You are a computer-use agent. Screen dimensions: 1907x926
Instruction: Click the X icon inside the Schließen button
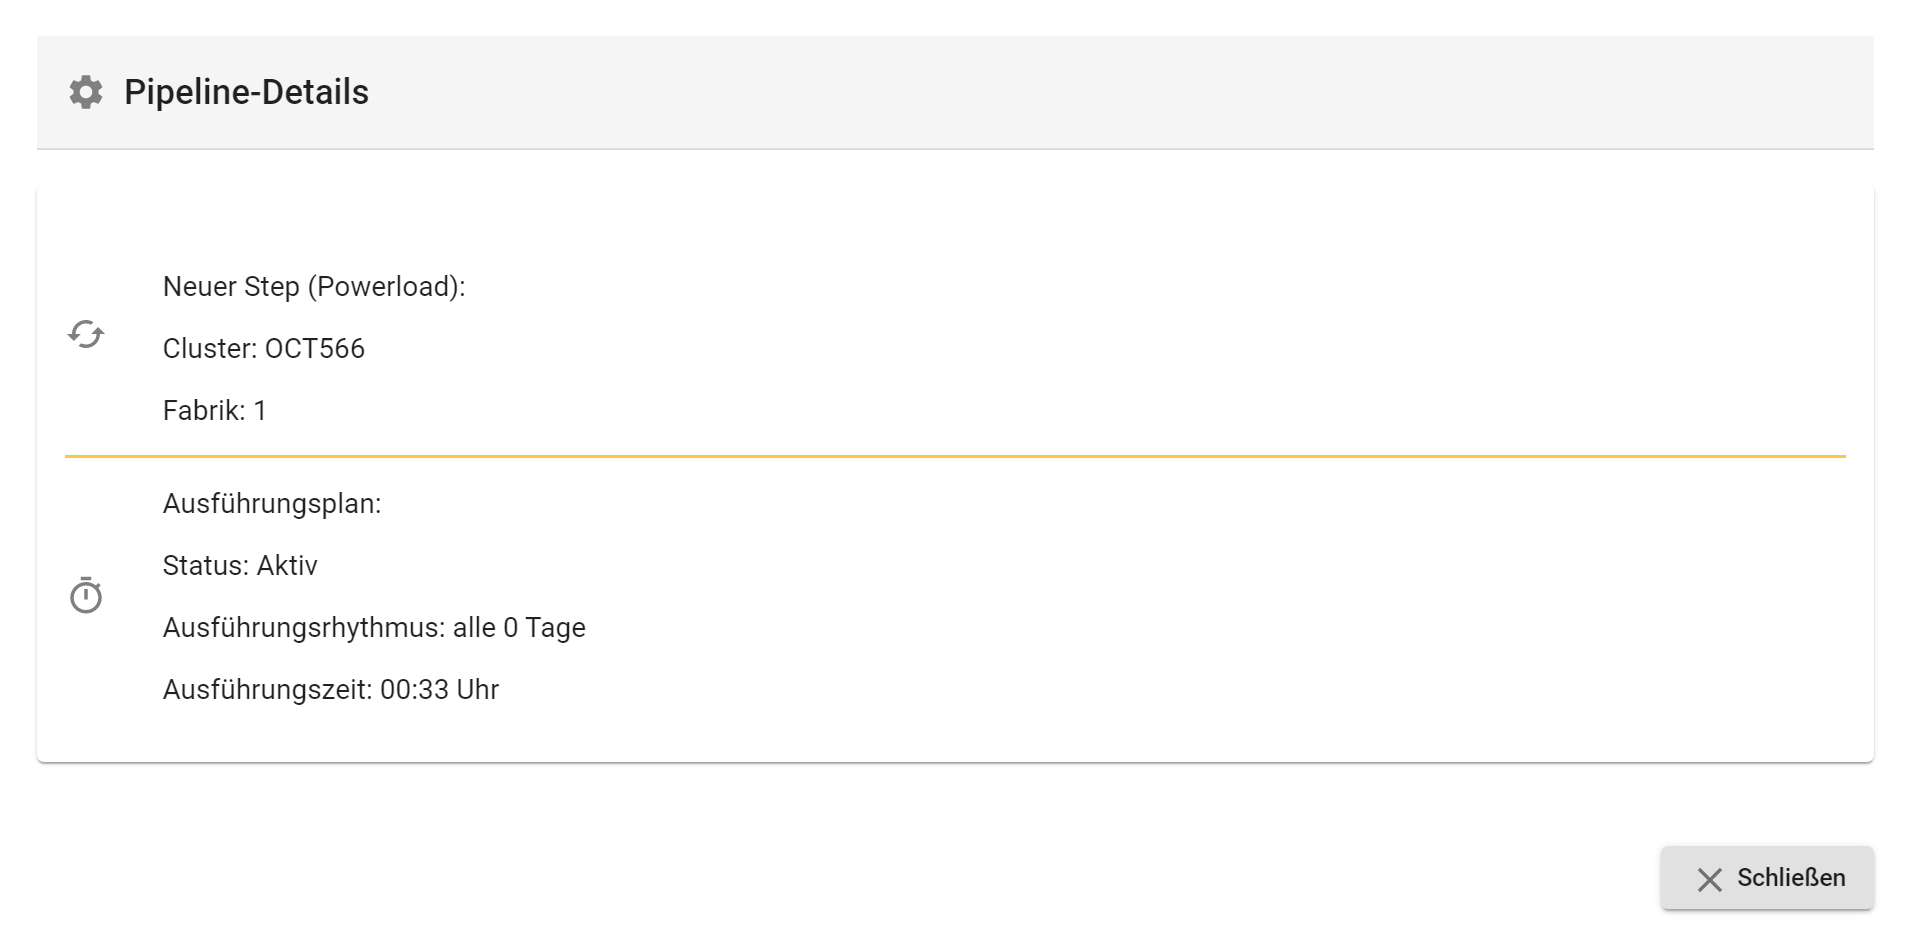(1707, 878)
